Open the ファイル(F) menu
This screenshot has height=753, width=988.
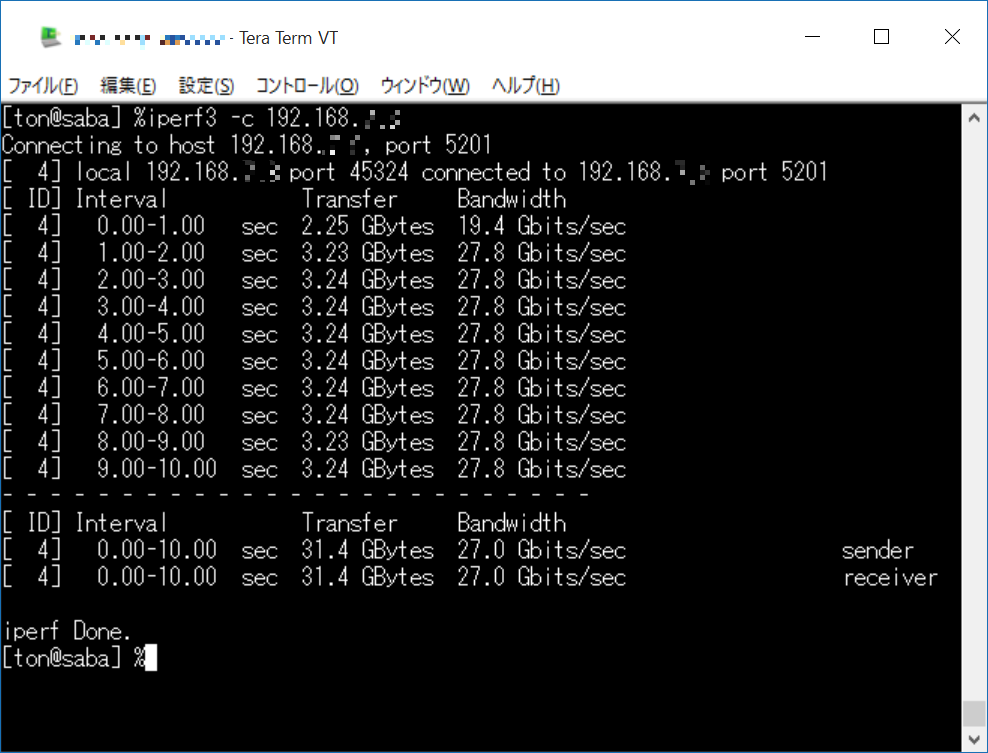(x=43, y=85)
